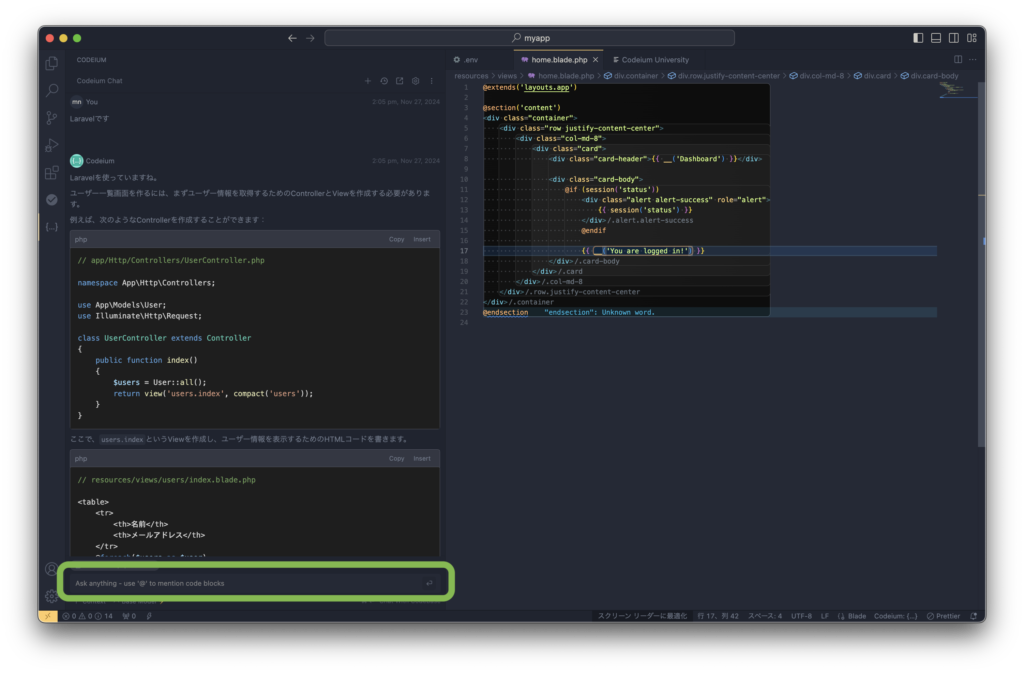The image size is (1024, 673).
Task: Click the editor vertical scrollbar
Action: click(981, 264)
